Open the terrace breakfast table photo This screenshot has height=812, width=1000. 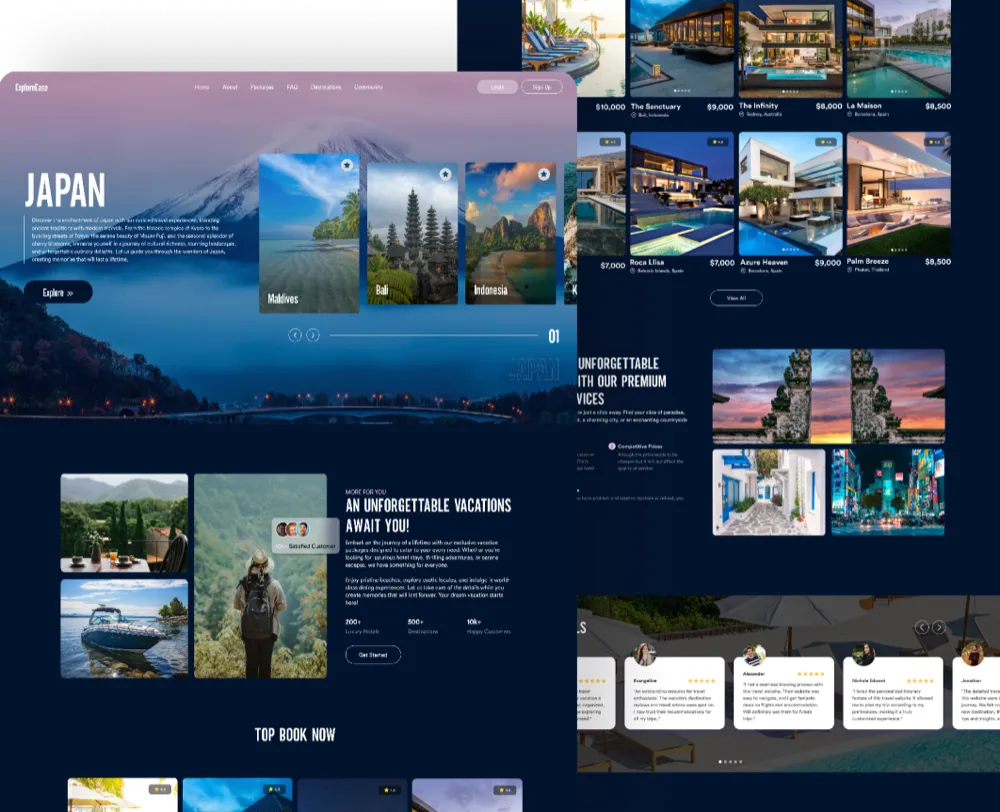(124, 523)
